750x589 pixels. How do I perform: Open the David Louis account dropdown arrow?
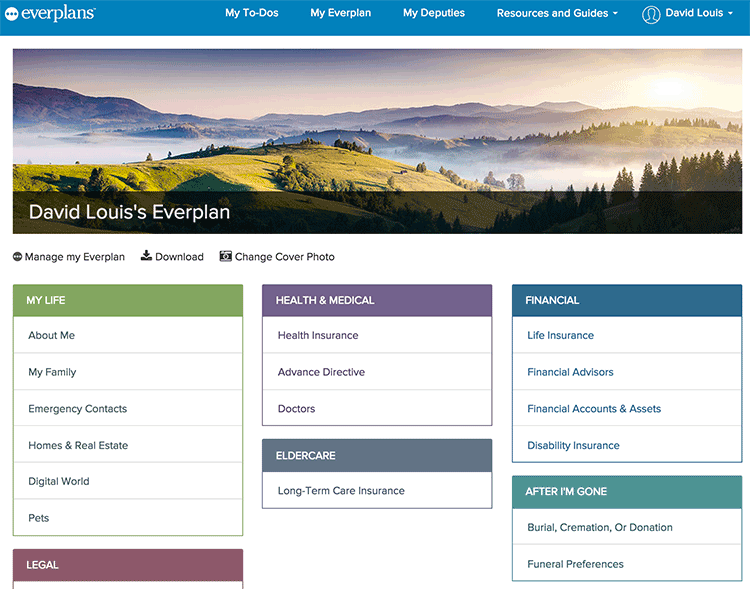pyautogui.click(x=730, y=13)
